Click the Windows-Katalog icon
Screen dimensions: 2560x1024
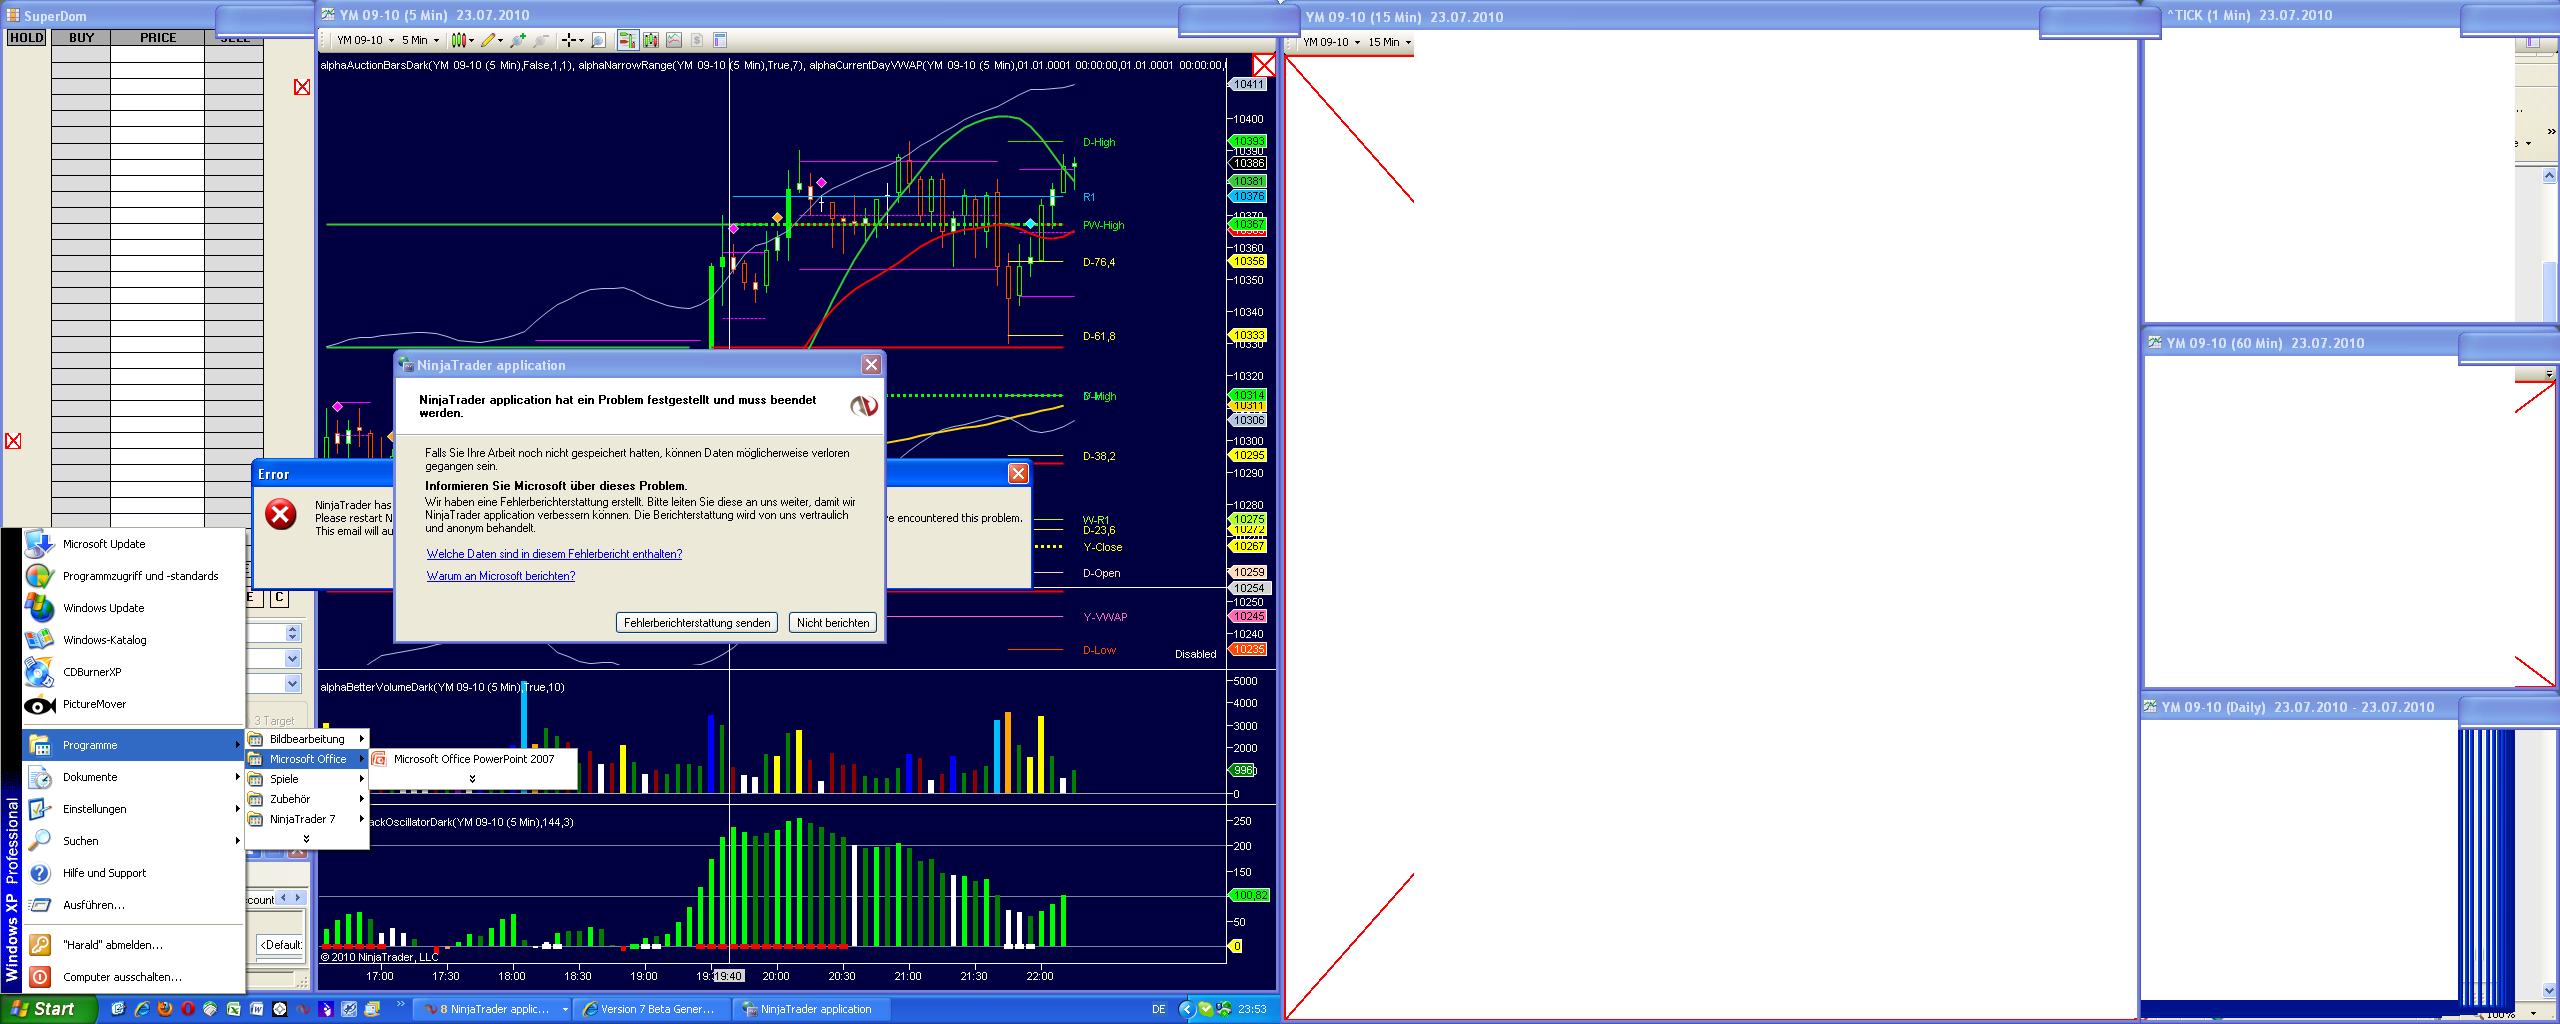click(39, 640)
